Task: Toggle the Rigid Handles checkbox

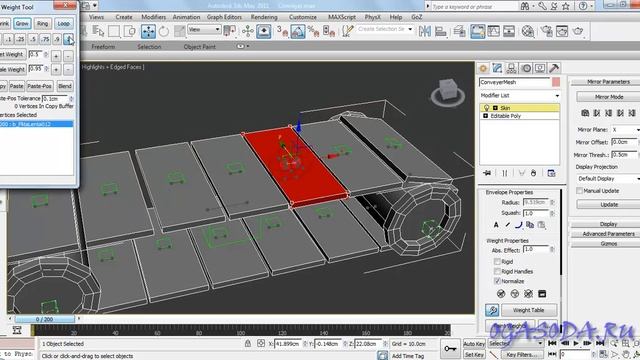Action: [x=497, y=271]
